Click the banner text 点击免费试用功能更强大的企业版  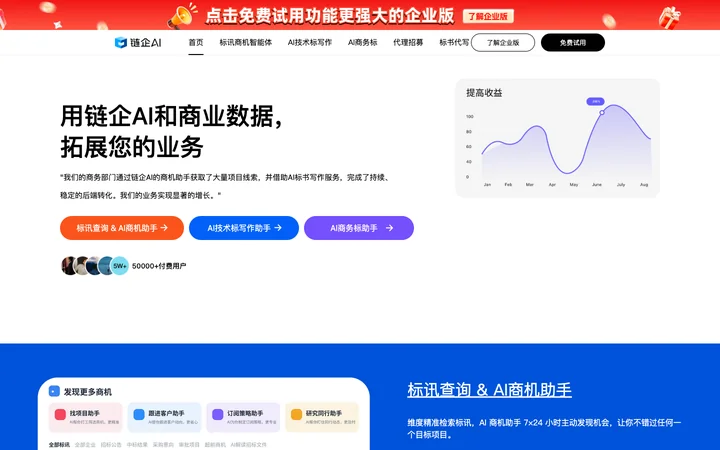pyautogui.click(x=330, y=16)
